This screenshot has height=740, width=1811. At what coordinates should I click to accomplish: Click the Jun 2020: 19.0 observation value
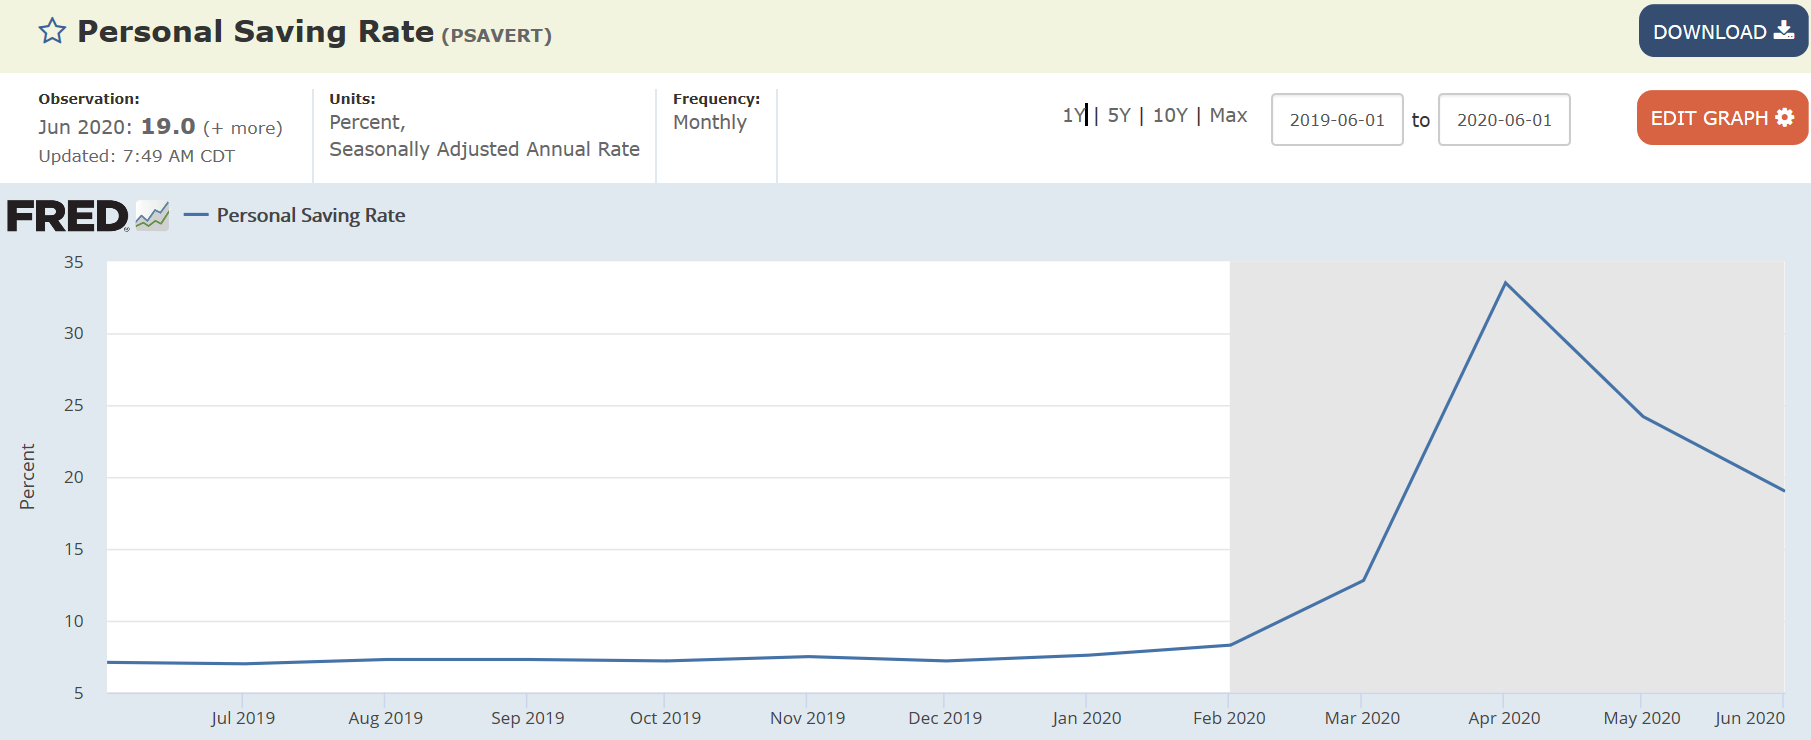(117, 127)
